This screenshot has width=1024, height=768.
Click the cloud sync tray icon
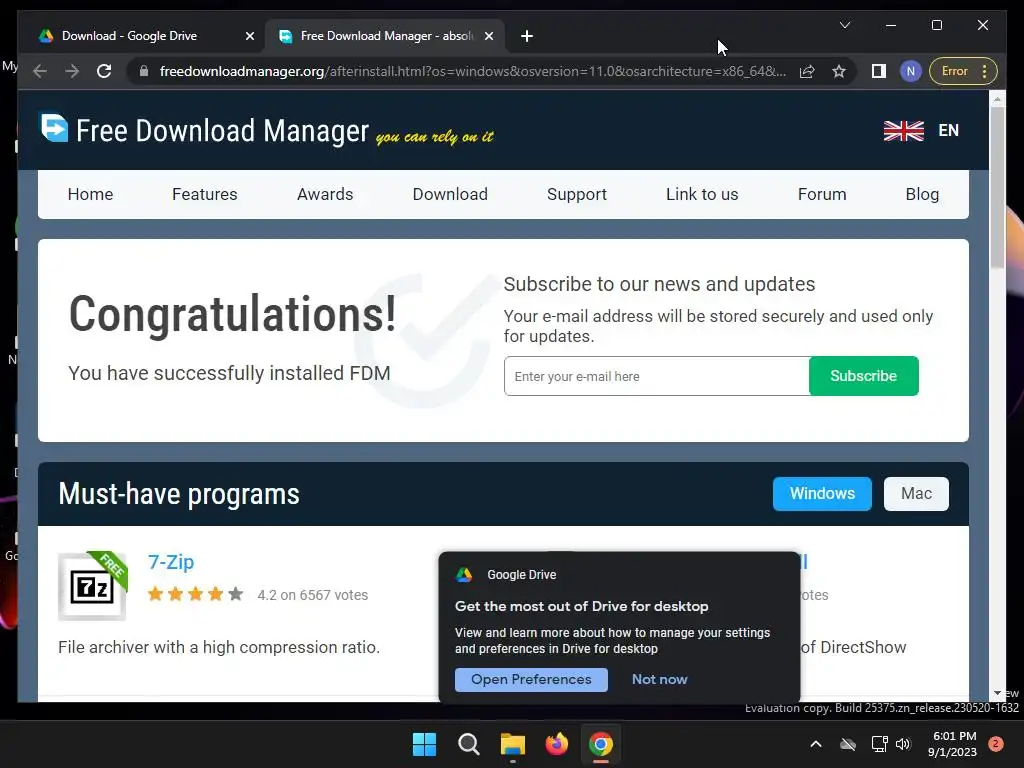[x=848, y=744]
